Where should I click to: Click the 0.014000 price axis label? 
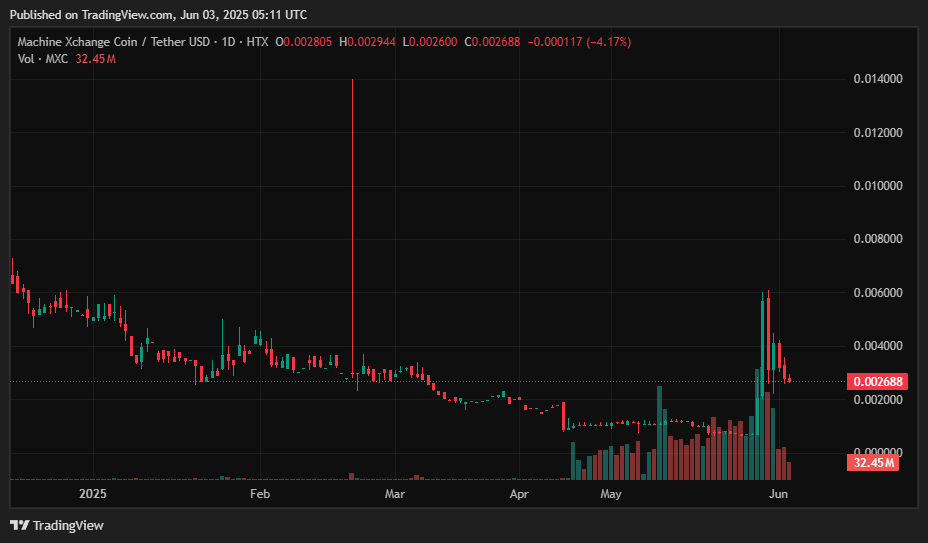pyautogui.click(x=876, y=79)
